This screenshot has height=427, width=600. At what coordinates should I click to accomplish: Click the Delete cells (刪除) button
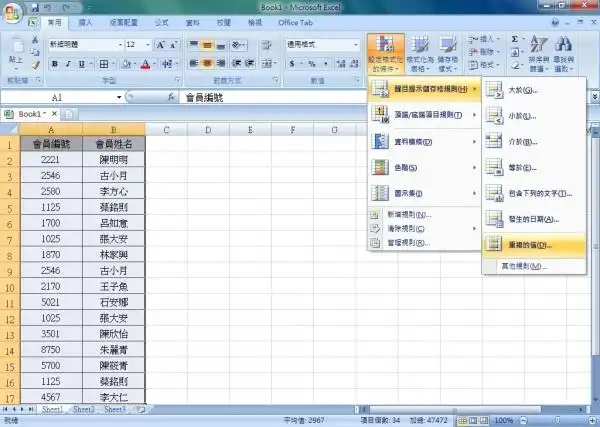484,52
